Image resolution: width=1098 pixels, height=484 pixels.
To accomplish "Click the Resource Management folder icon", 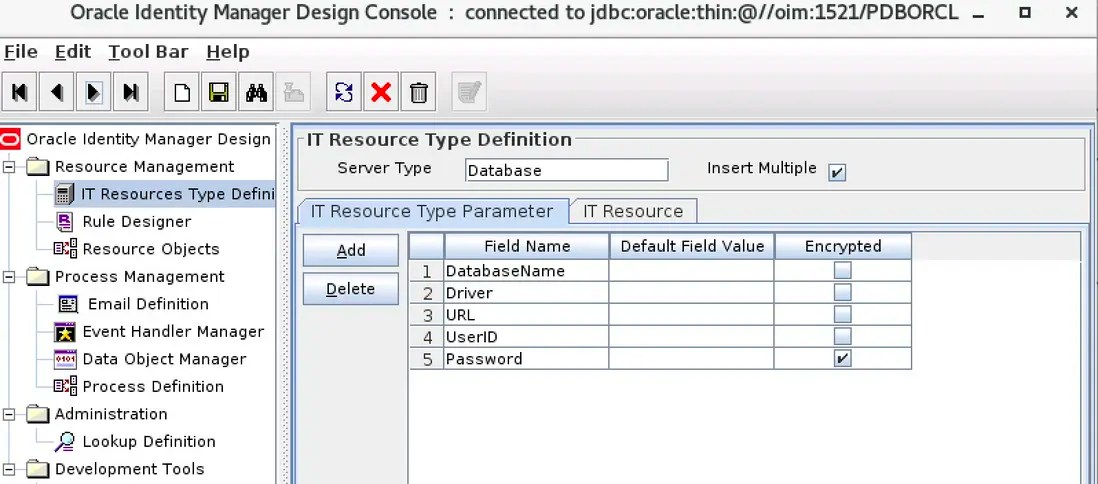I will [38, 167].
